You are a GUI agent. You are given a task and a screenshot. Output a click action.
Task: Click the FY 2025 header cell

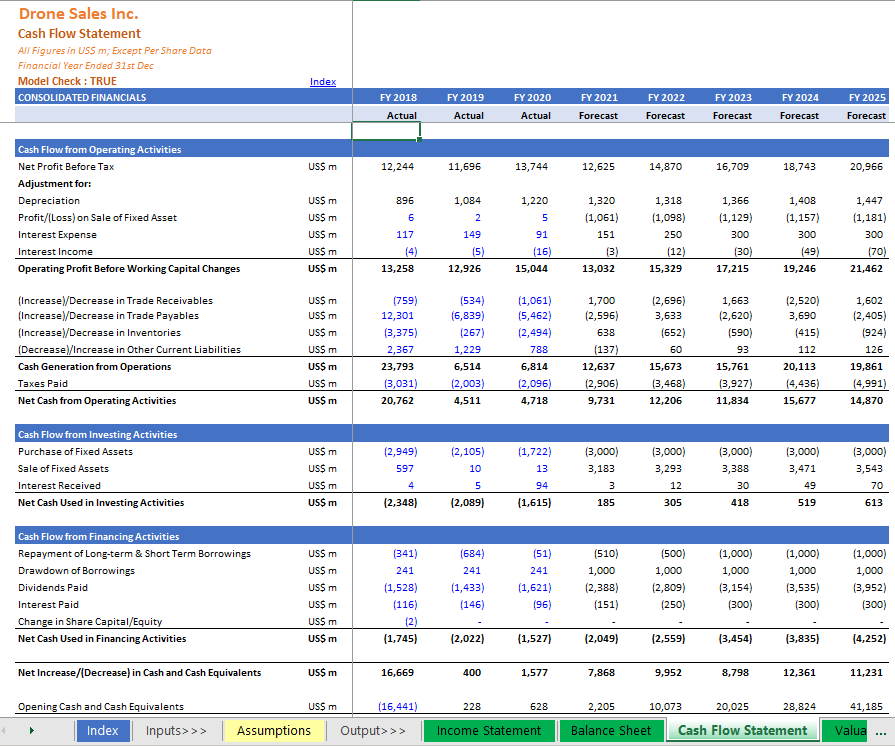pyautogui.click(x=867, y=98)
